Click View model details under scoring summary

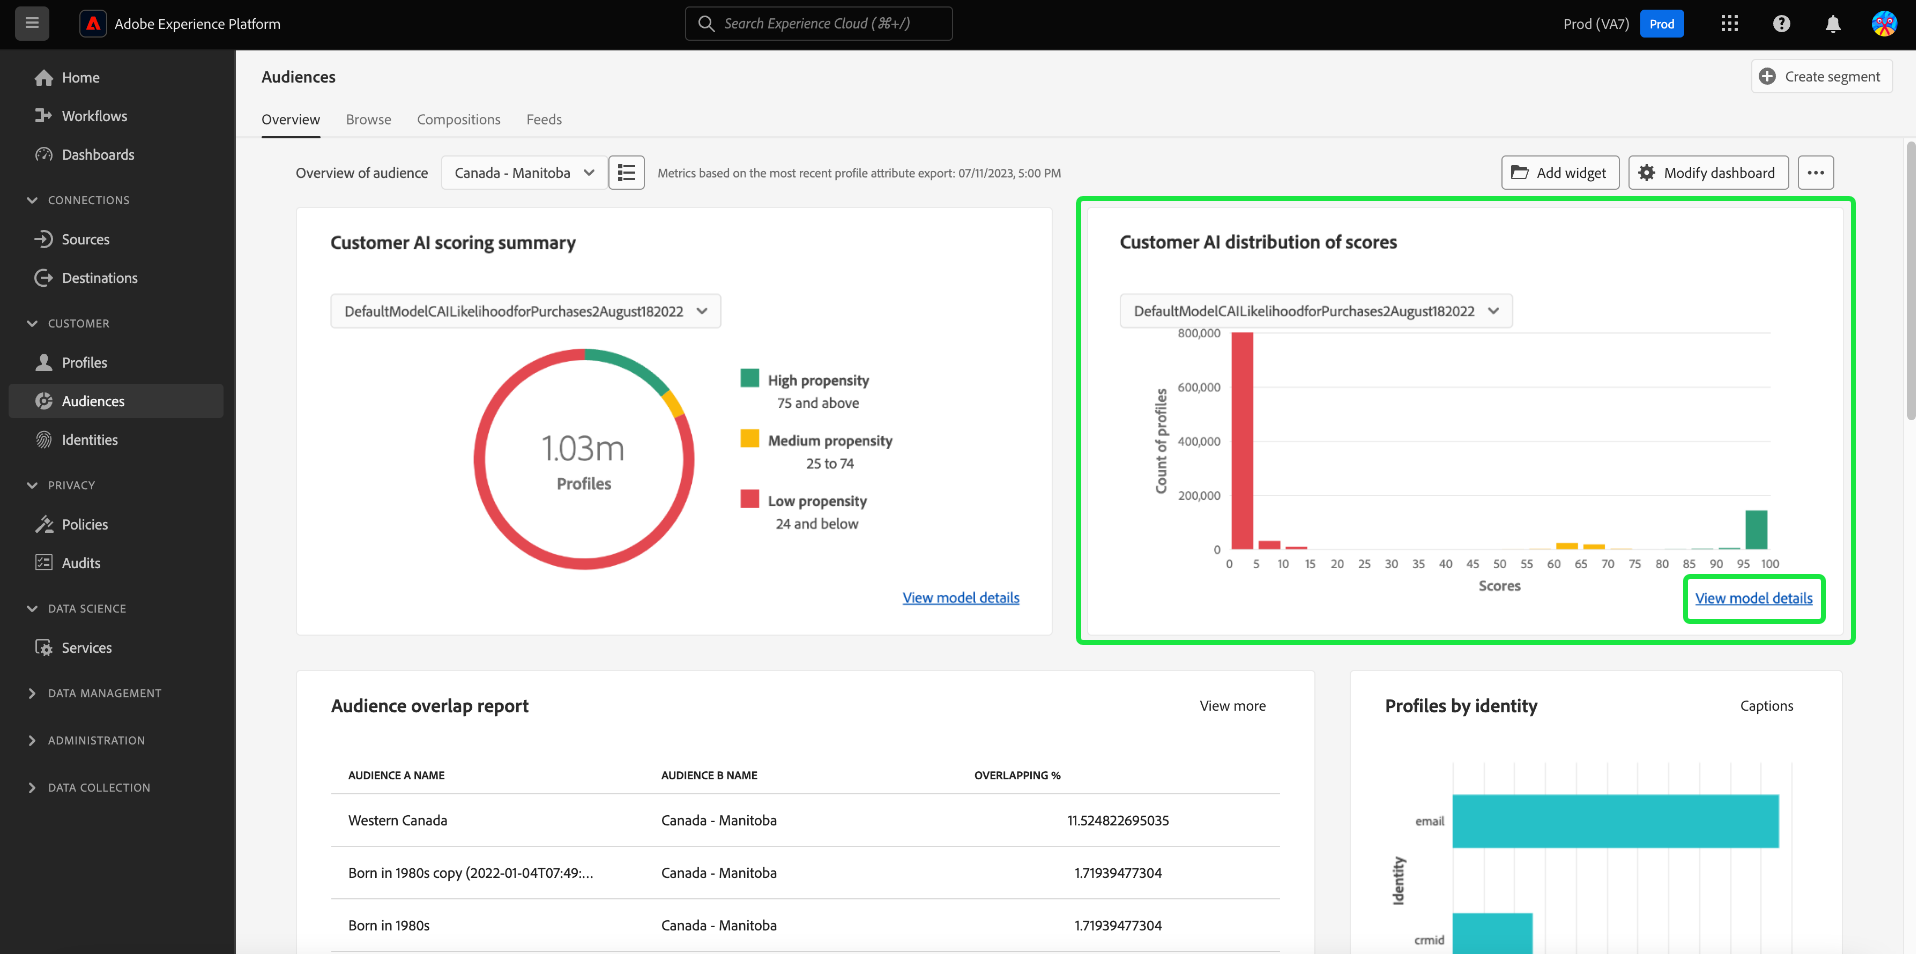point(961,598)
